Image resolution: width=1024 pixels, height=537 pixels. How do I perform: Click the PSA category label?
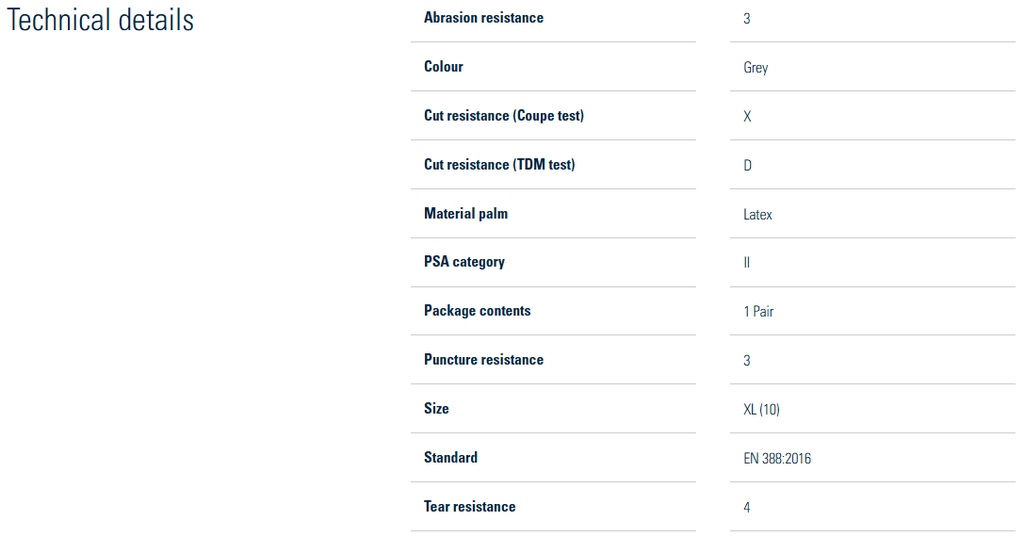464,262
